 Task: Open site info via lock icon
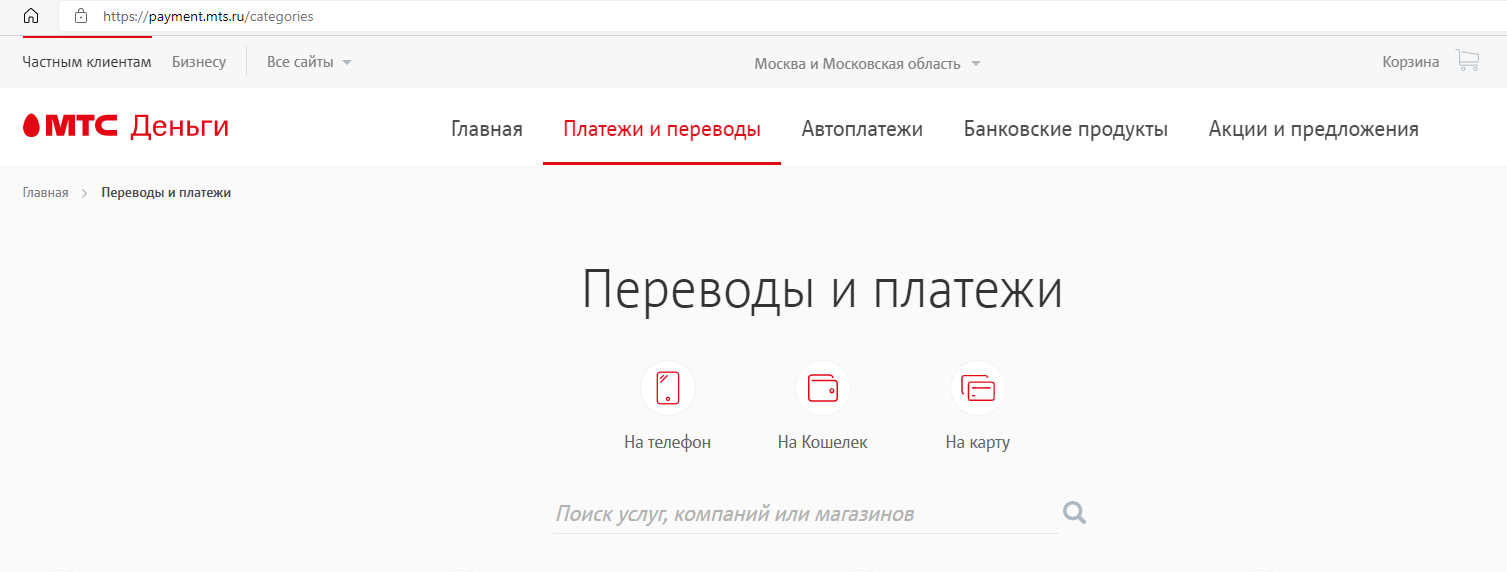pos(82,16)
